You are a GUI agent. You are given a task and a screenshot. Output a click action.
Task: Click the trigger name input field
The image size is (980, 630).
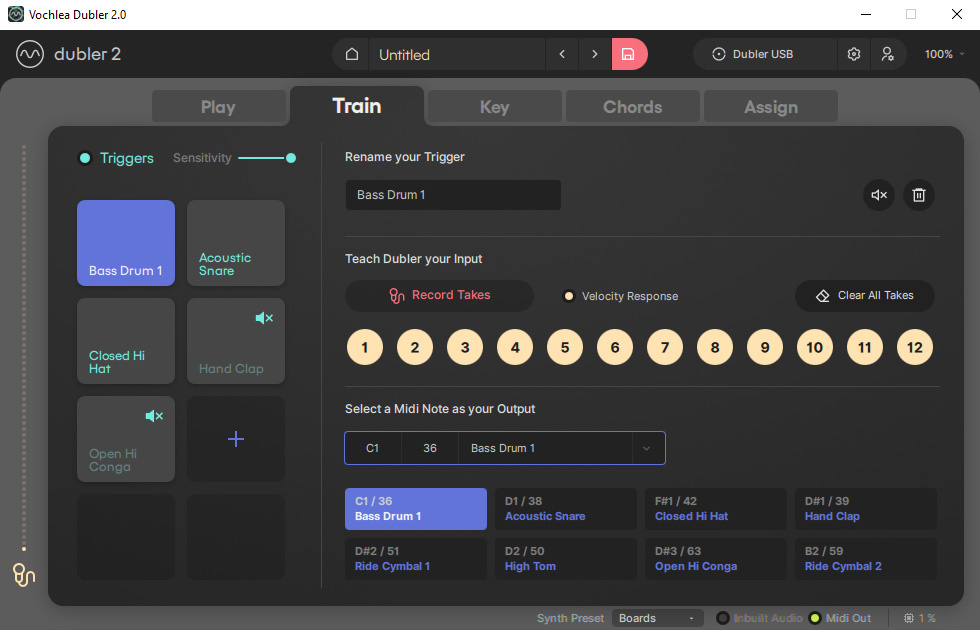[x=453, y=195]
